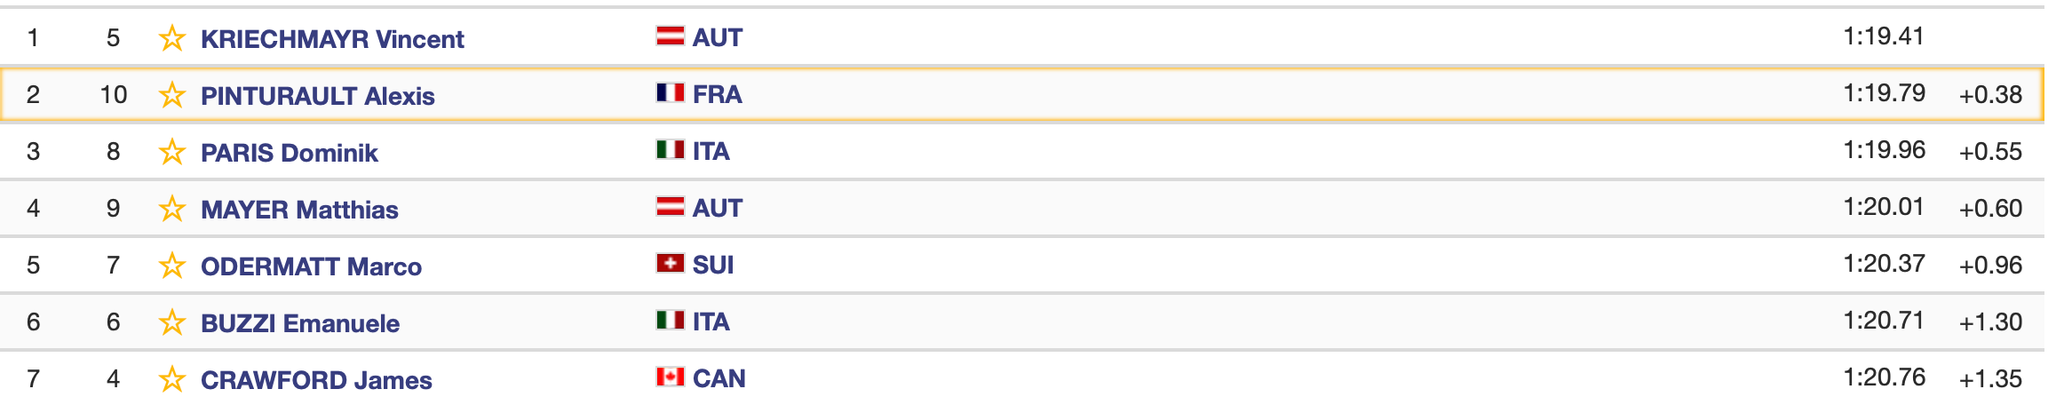Click the star icon beside BUZZI Emanuele
Image resolution: width=2048 pixels, height=405 pixels.
[x=172, y=323]
